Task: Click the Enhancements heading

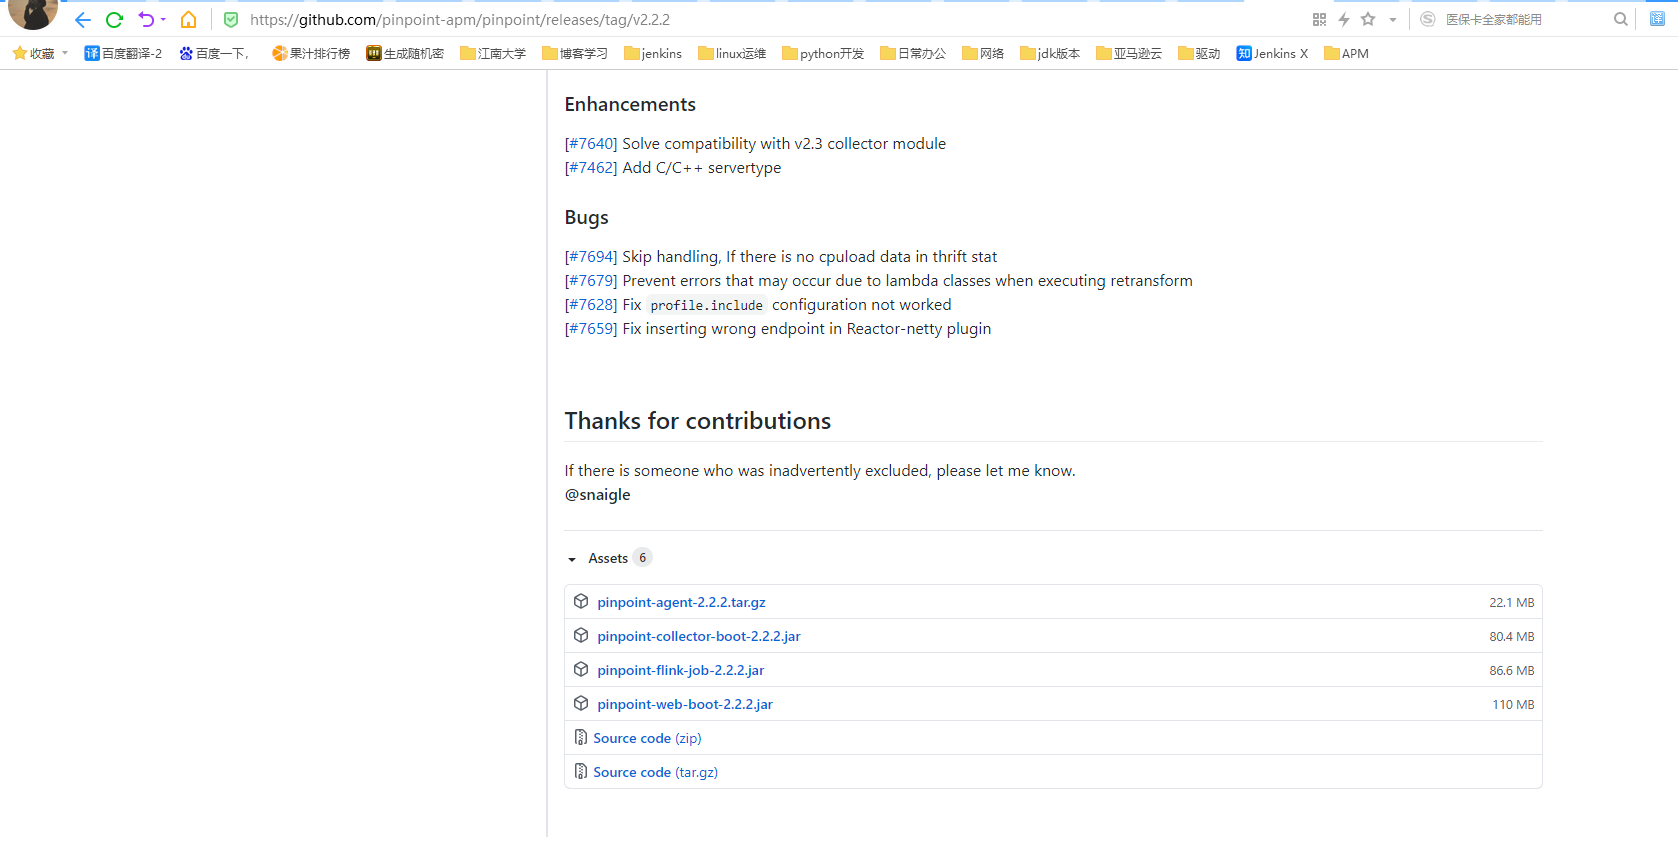Action: [630, 105]
